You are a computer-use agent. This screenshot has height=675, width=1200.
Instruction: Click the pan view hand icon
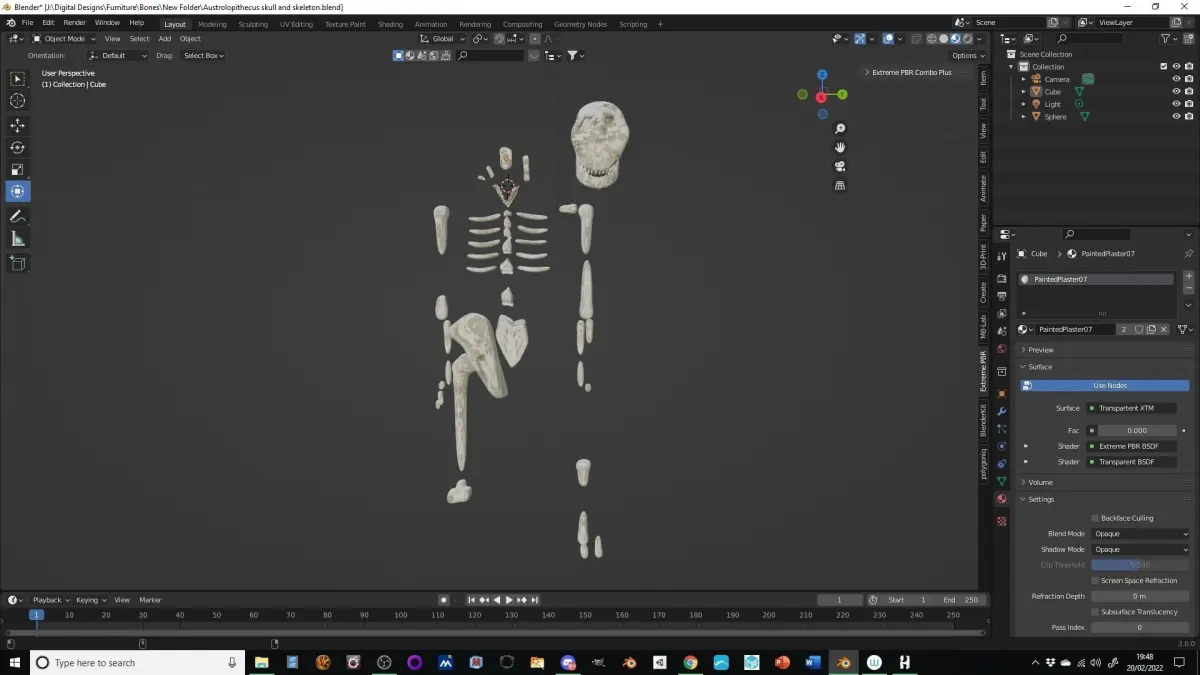pyautogui.click(x=840, y=147)
